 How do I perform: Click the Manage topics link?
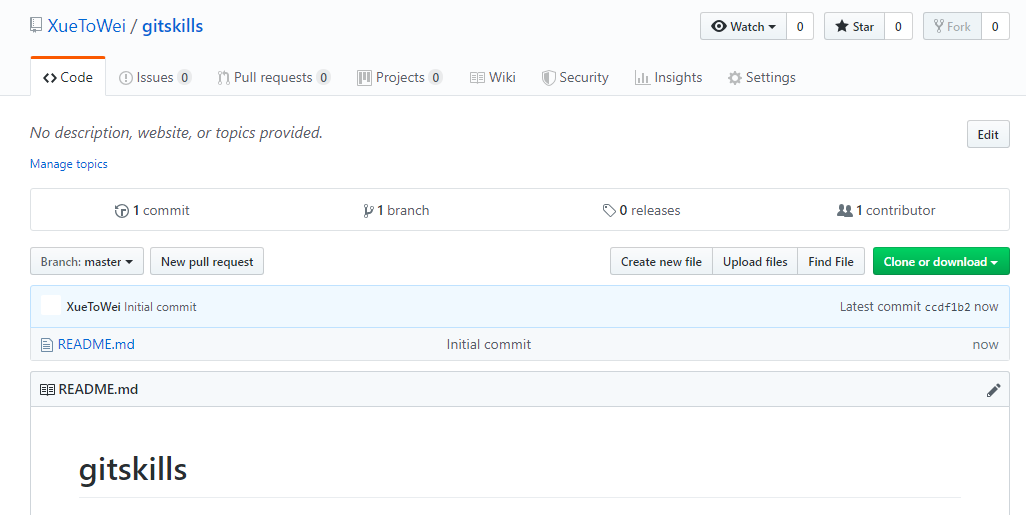(x=69, y=164)
